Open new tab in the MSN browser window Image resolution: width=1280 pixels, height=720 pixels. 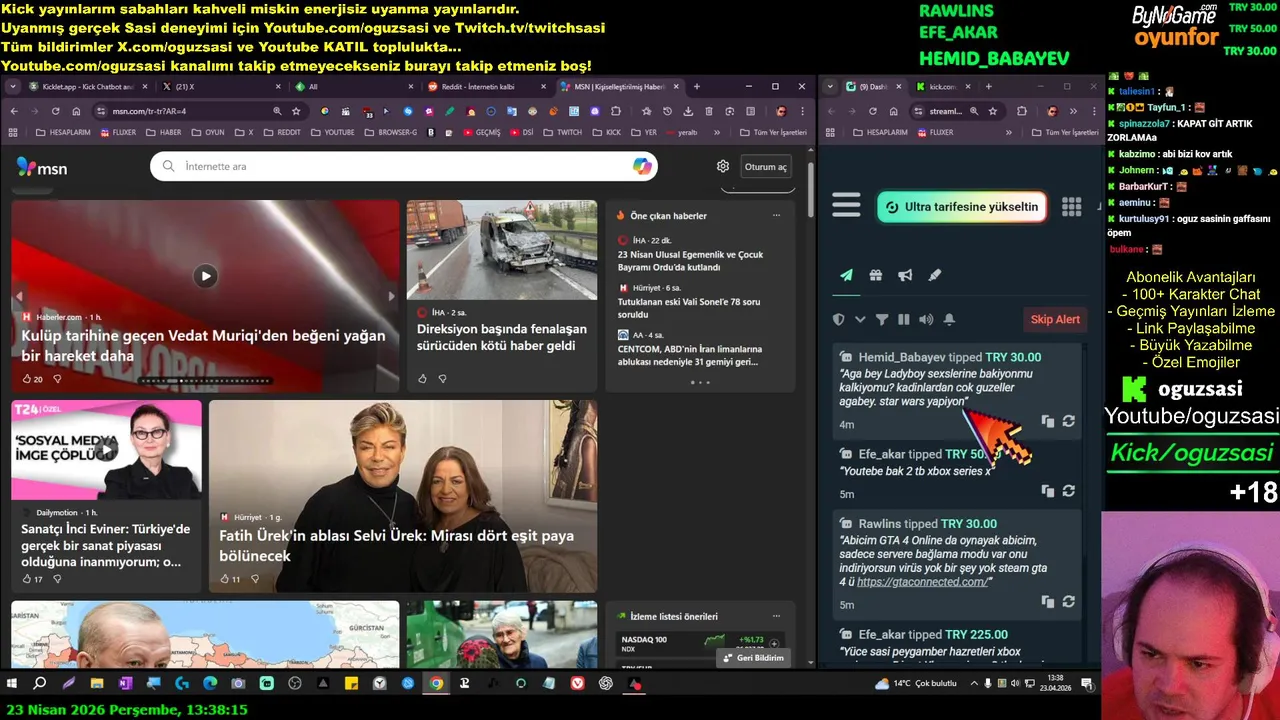coord(697,87)
